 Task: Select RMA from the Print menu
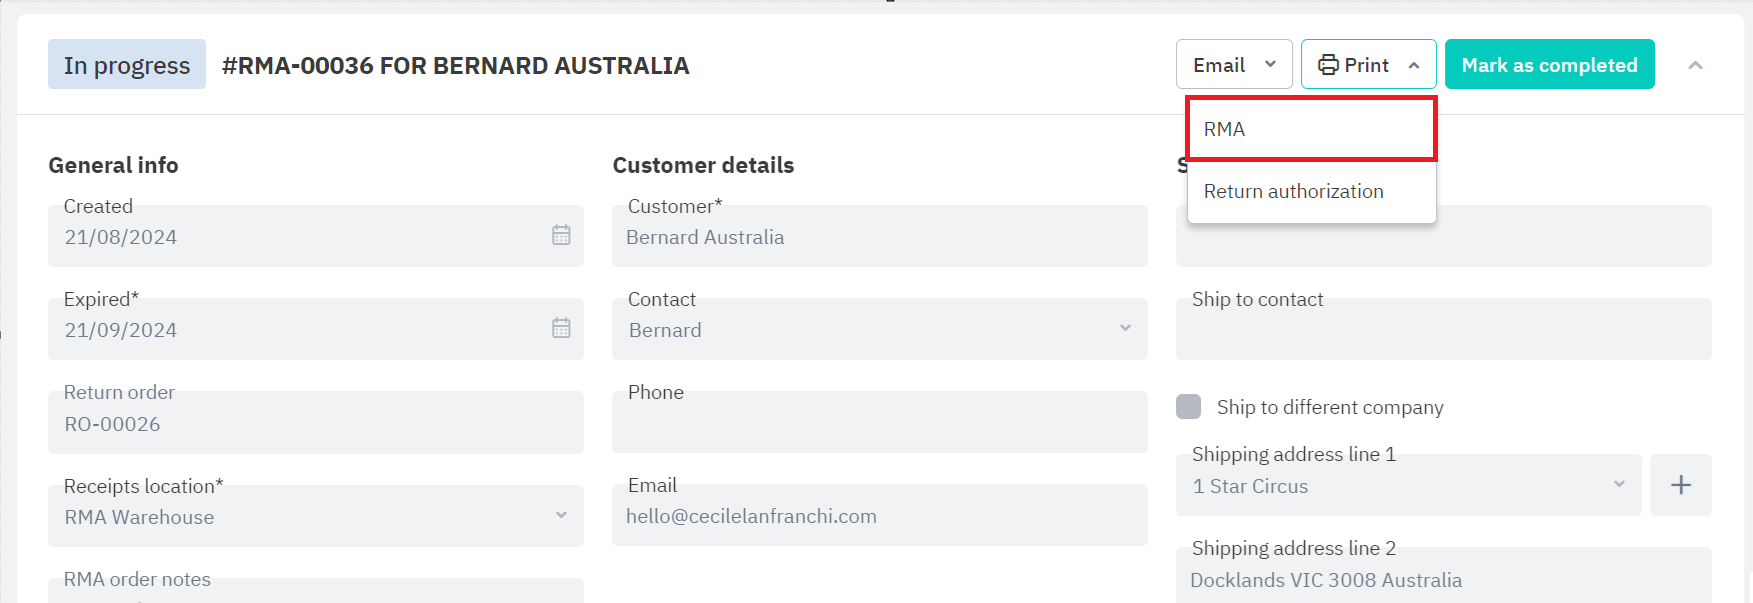click(1311, 129)
